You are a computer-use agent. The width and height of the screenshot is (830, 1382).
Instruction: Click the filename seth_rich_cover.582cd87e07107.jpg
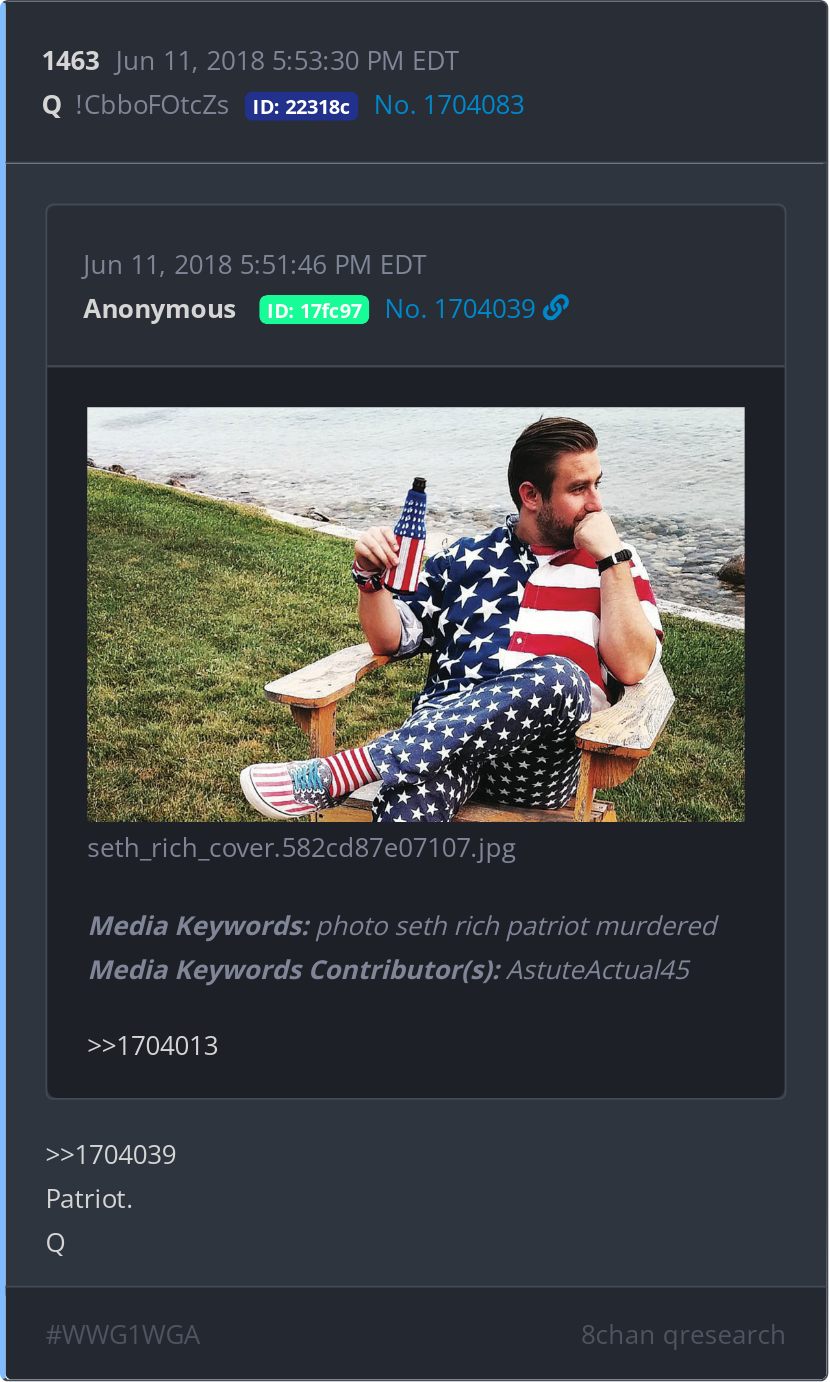click(x=302, y=850)
